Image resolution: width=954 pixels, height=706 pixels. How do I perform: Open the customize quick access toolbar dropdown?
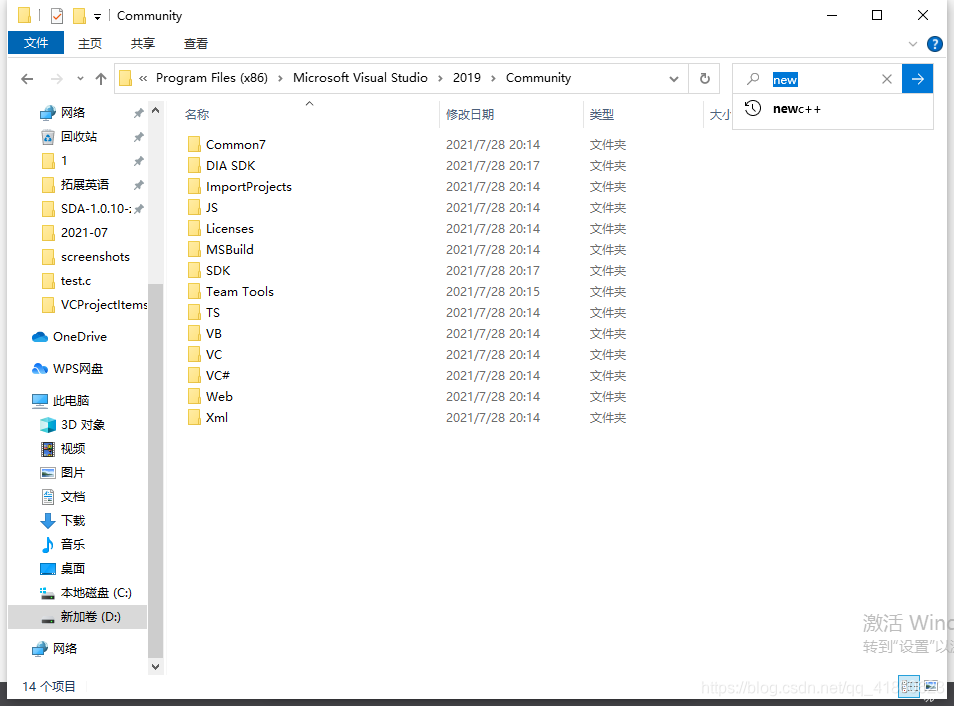[x=97, y=16]
